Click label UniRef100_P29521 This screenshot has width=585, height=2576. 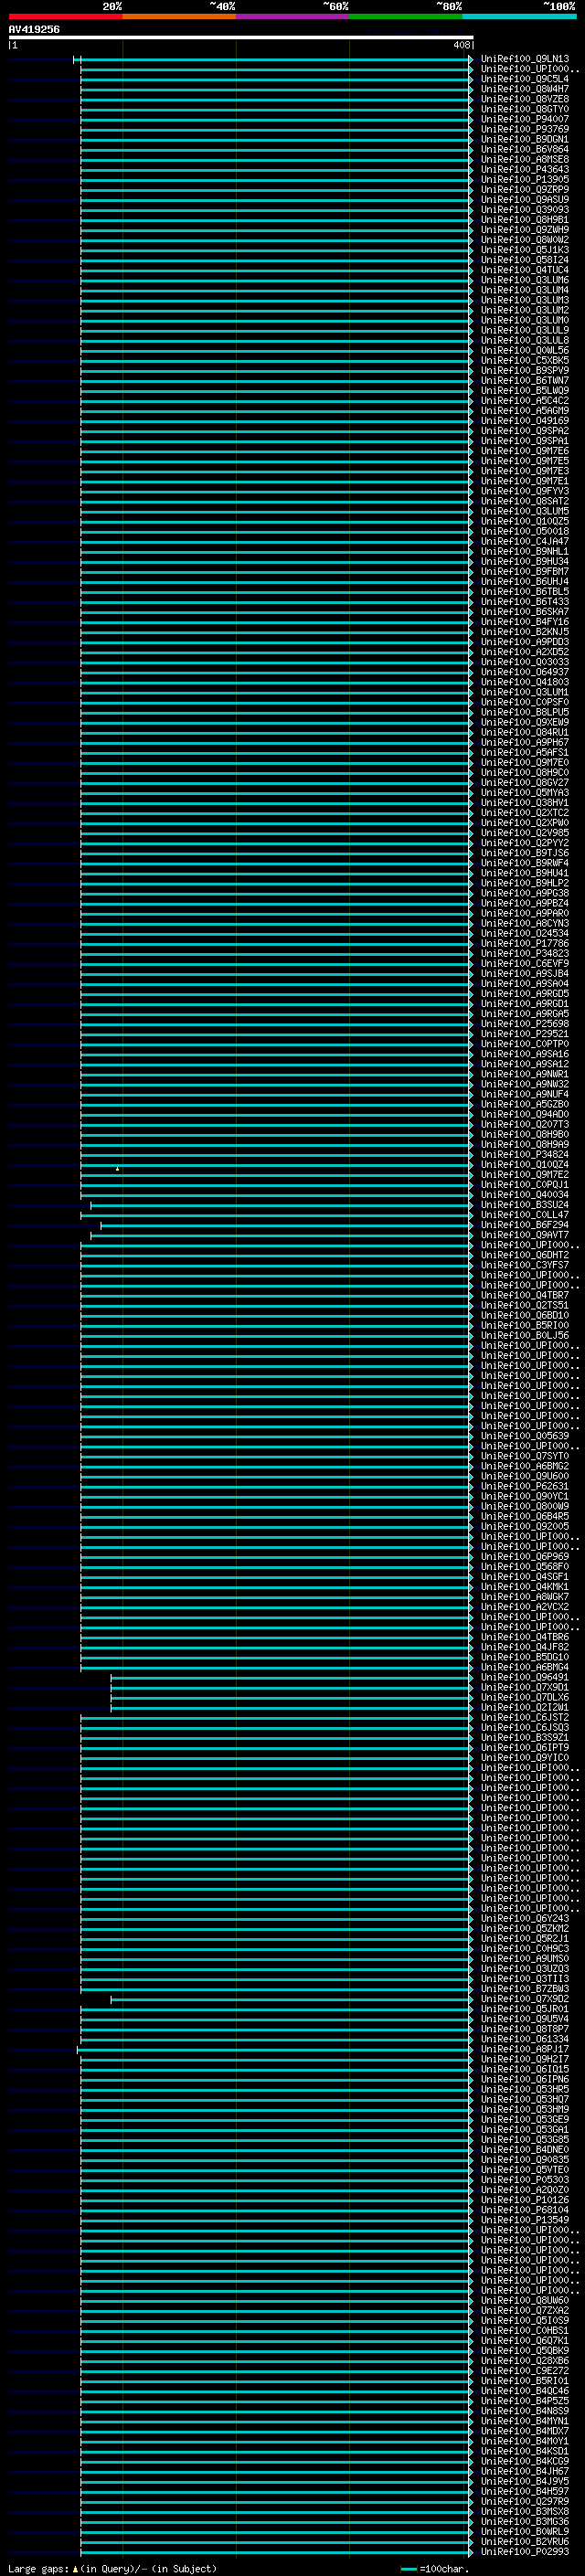pyautogui.click(x=524, y=1034)
